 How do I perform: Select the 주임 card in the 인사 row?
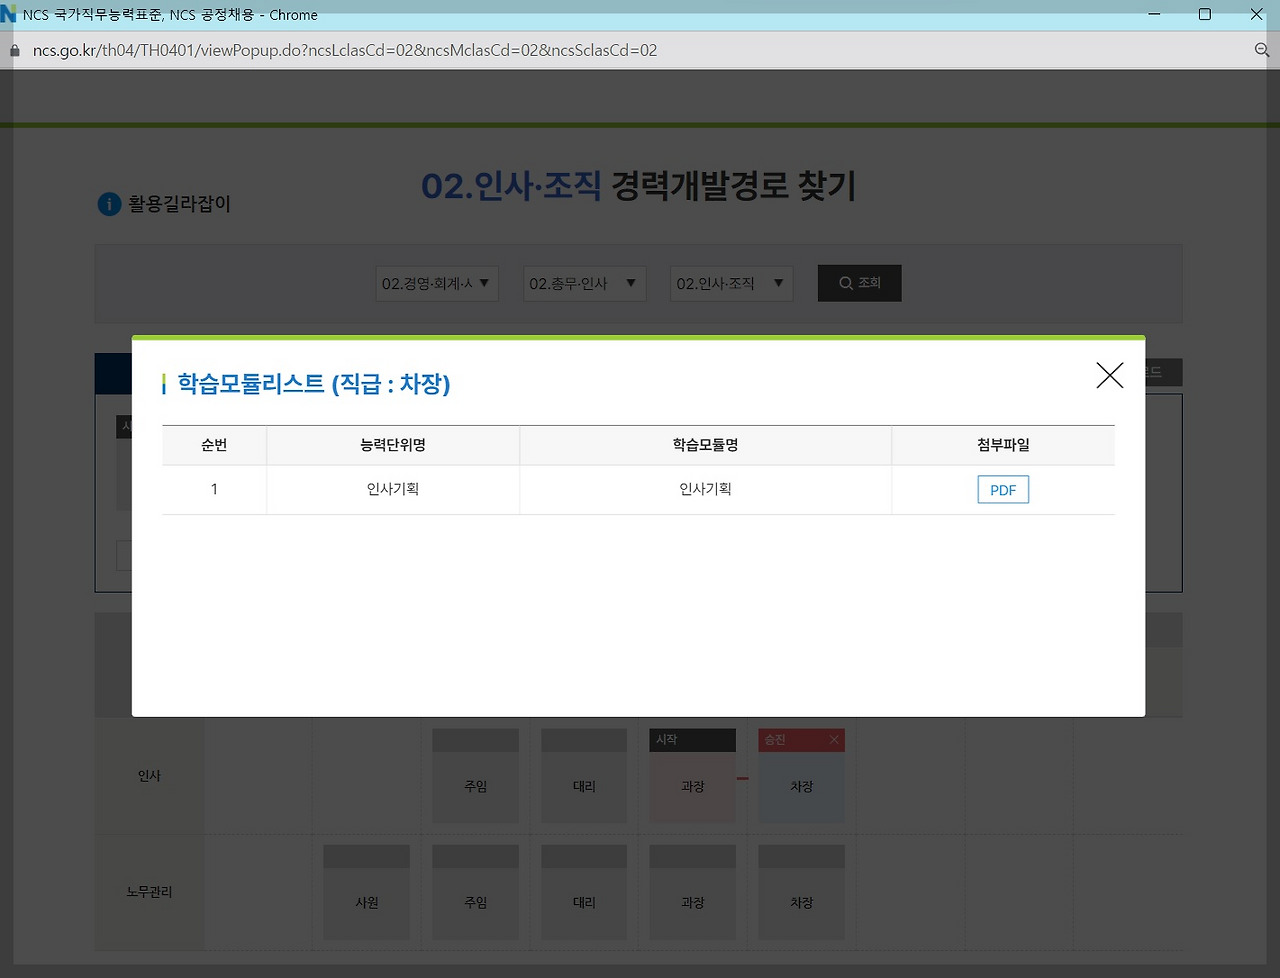point(476,776)
